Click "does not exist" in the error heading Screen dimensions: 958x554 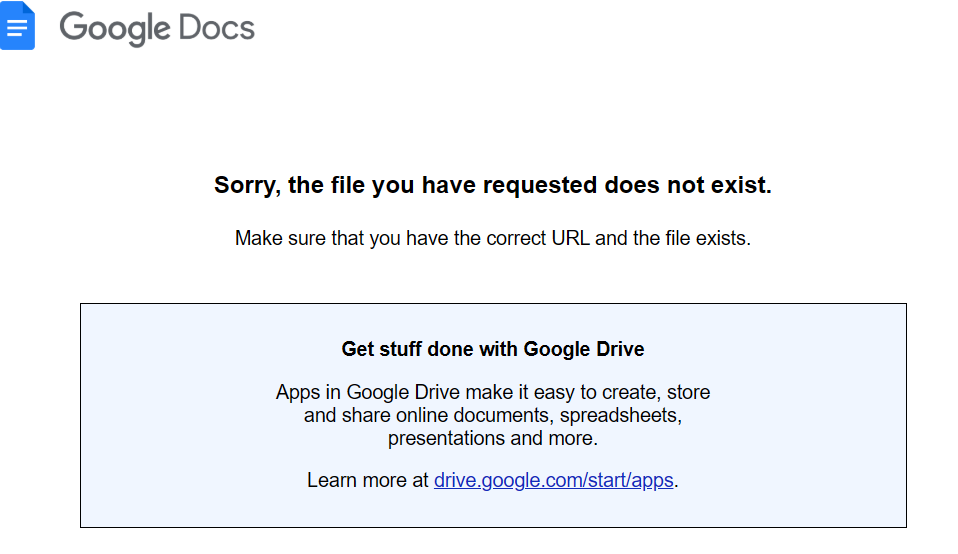point(688,185)
